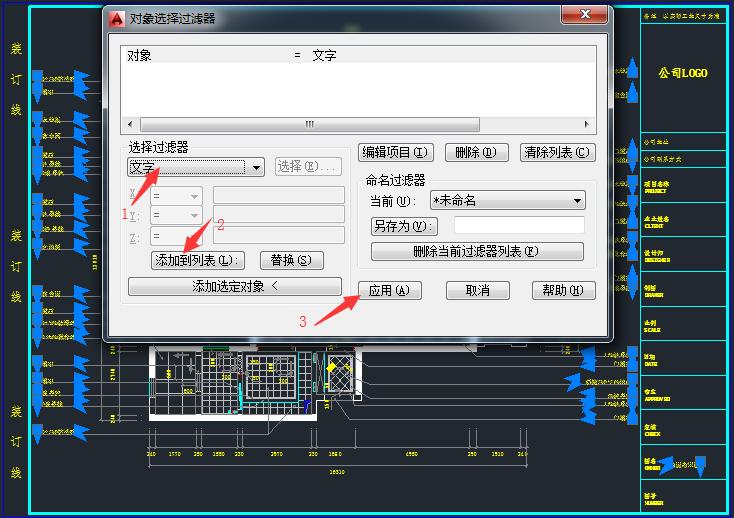Click the list scrollbar left arrow
The image size is (734, 518).
(x=130, y=124)
